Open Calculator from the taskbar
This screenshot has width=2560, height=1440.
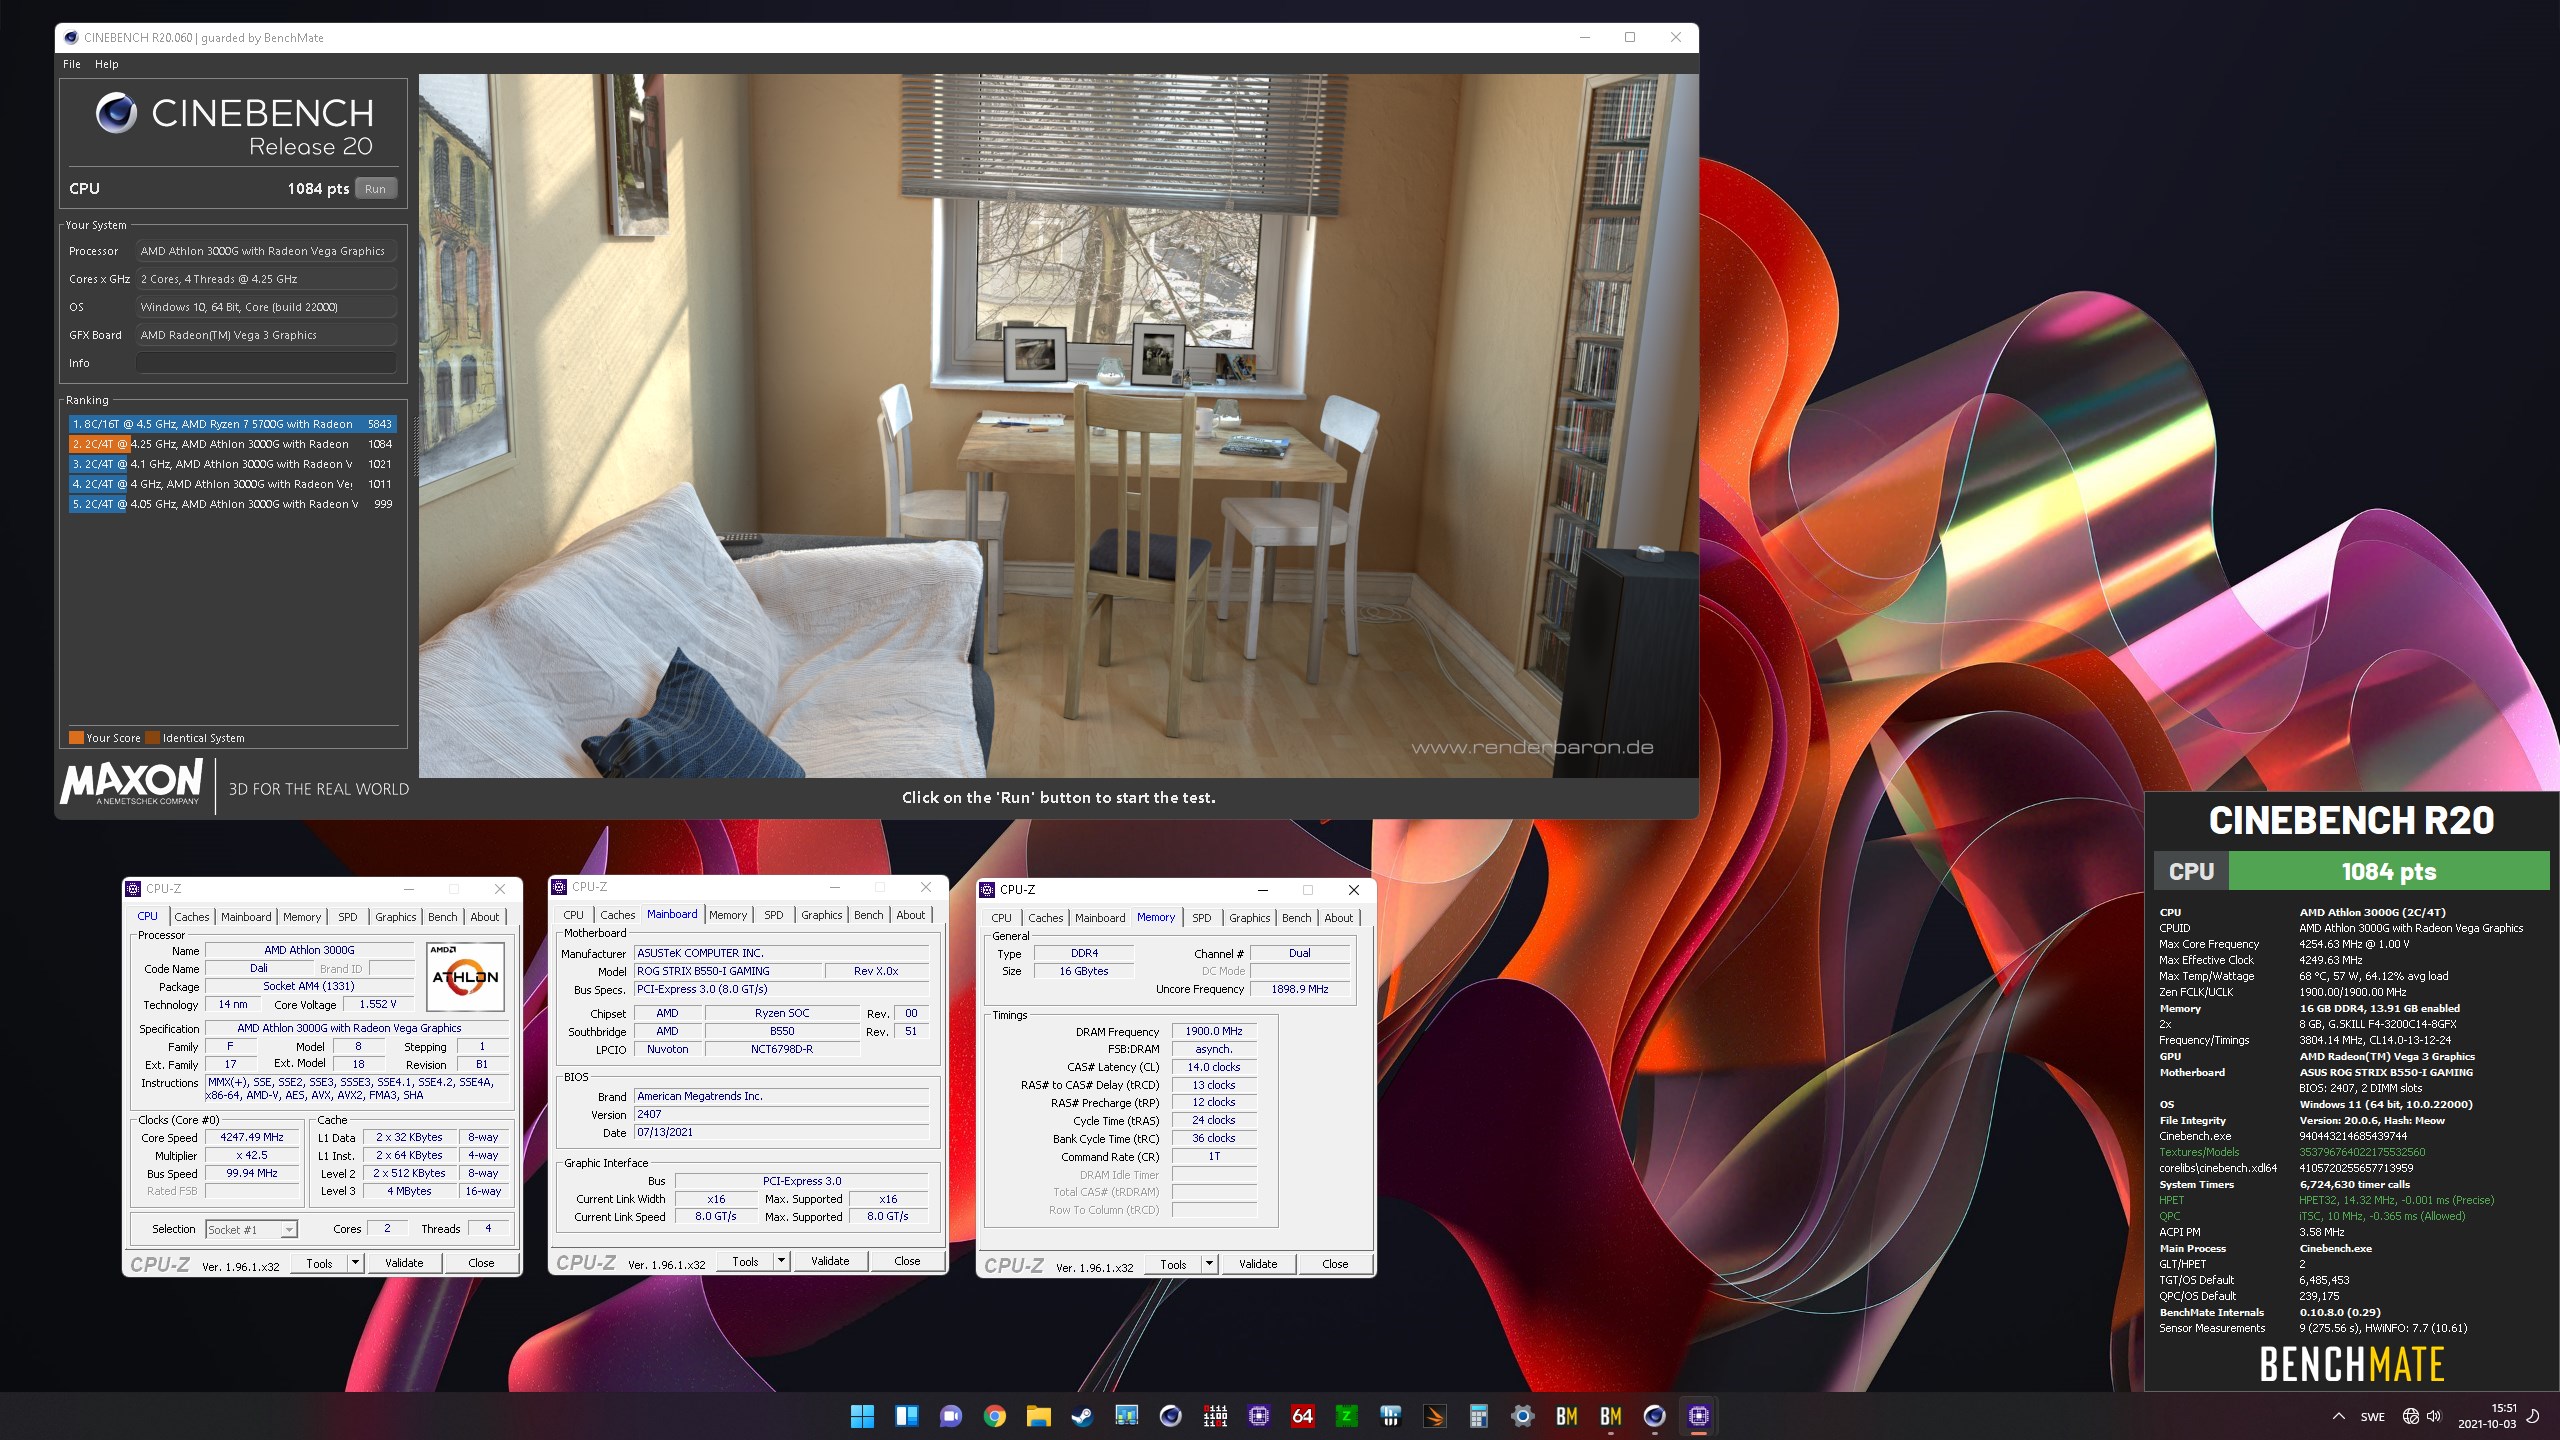point(1478,1416)
